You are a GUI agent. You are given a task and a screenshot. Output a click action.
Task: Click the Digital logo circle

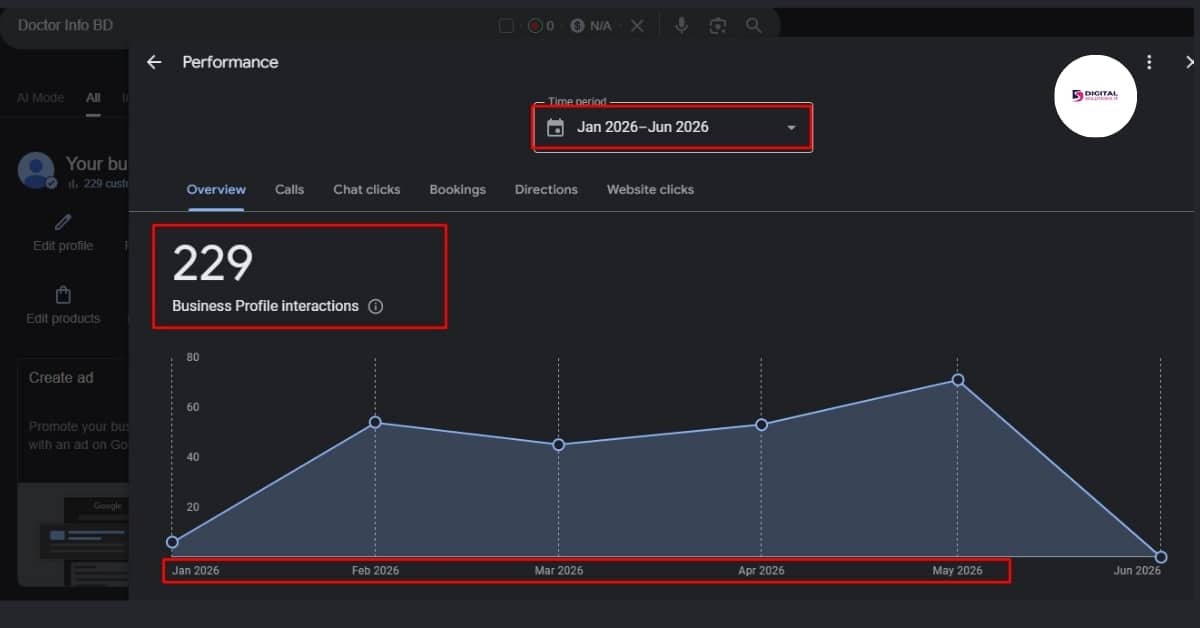[x=1096, y=96]
